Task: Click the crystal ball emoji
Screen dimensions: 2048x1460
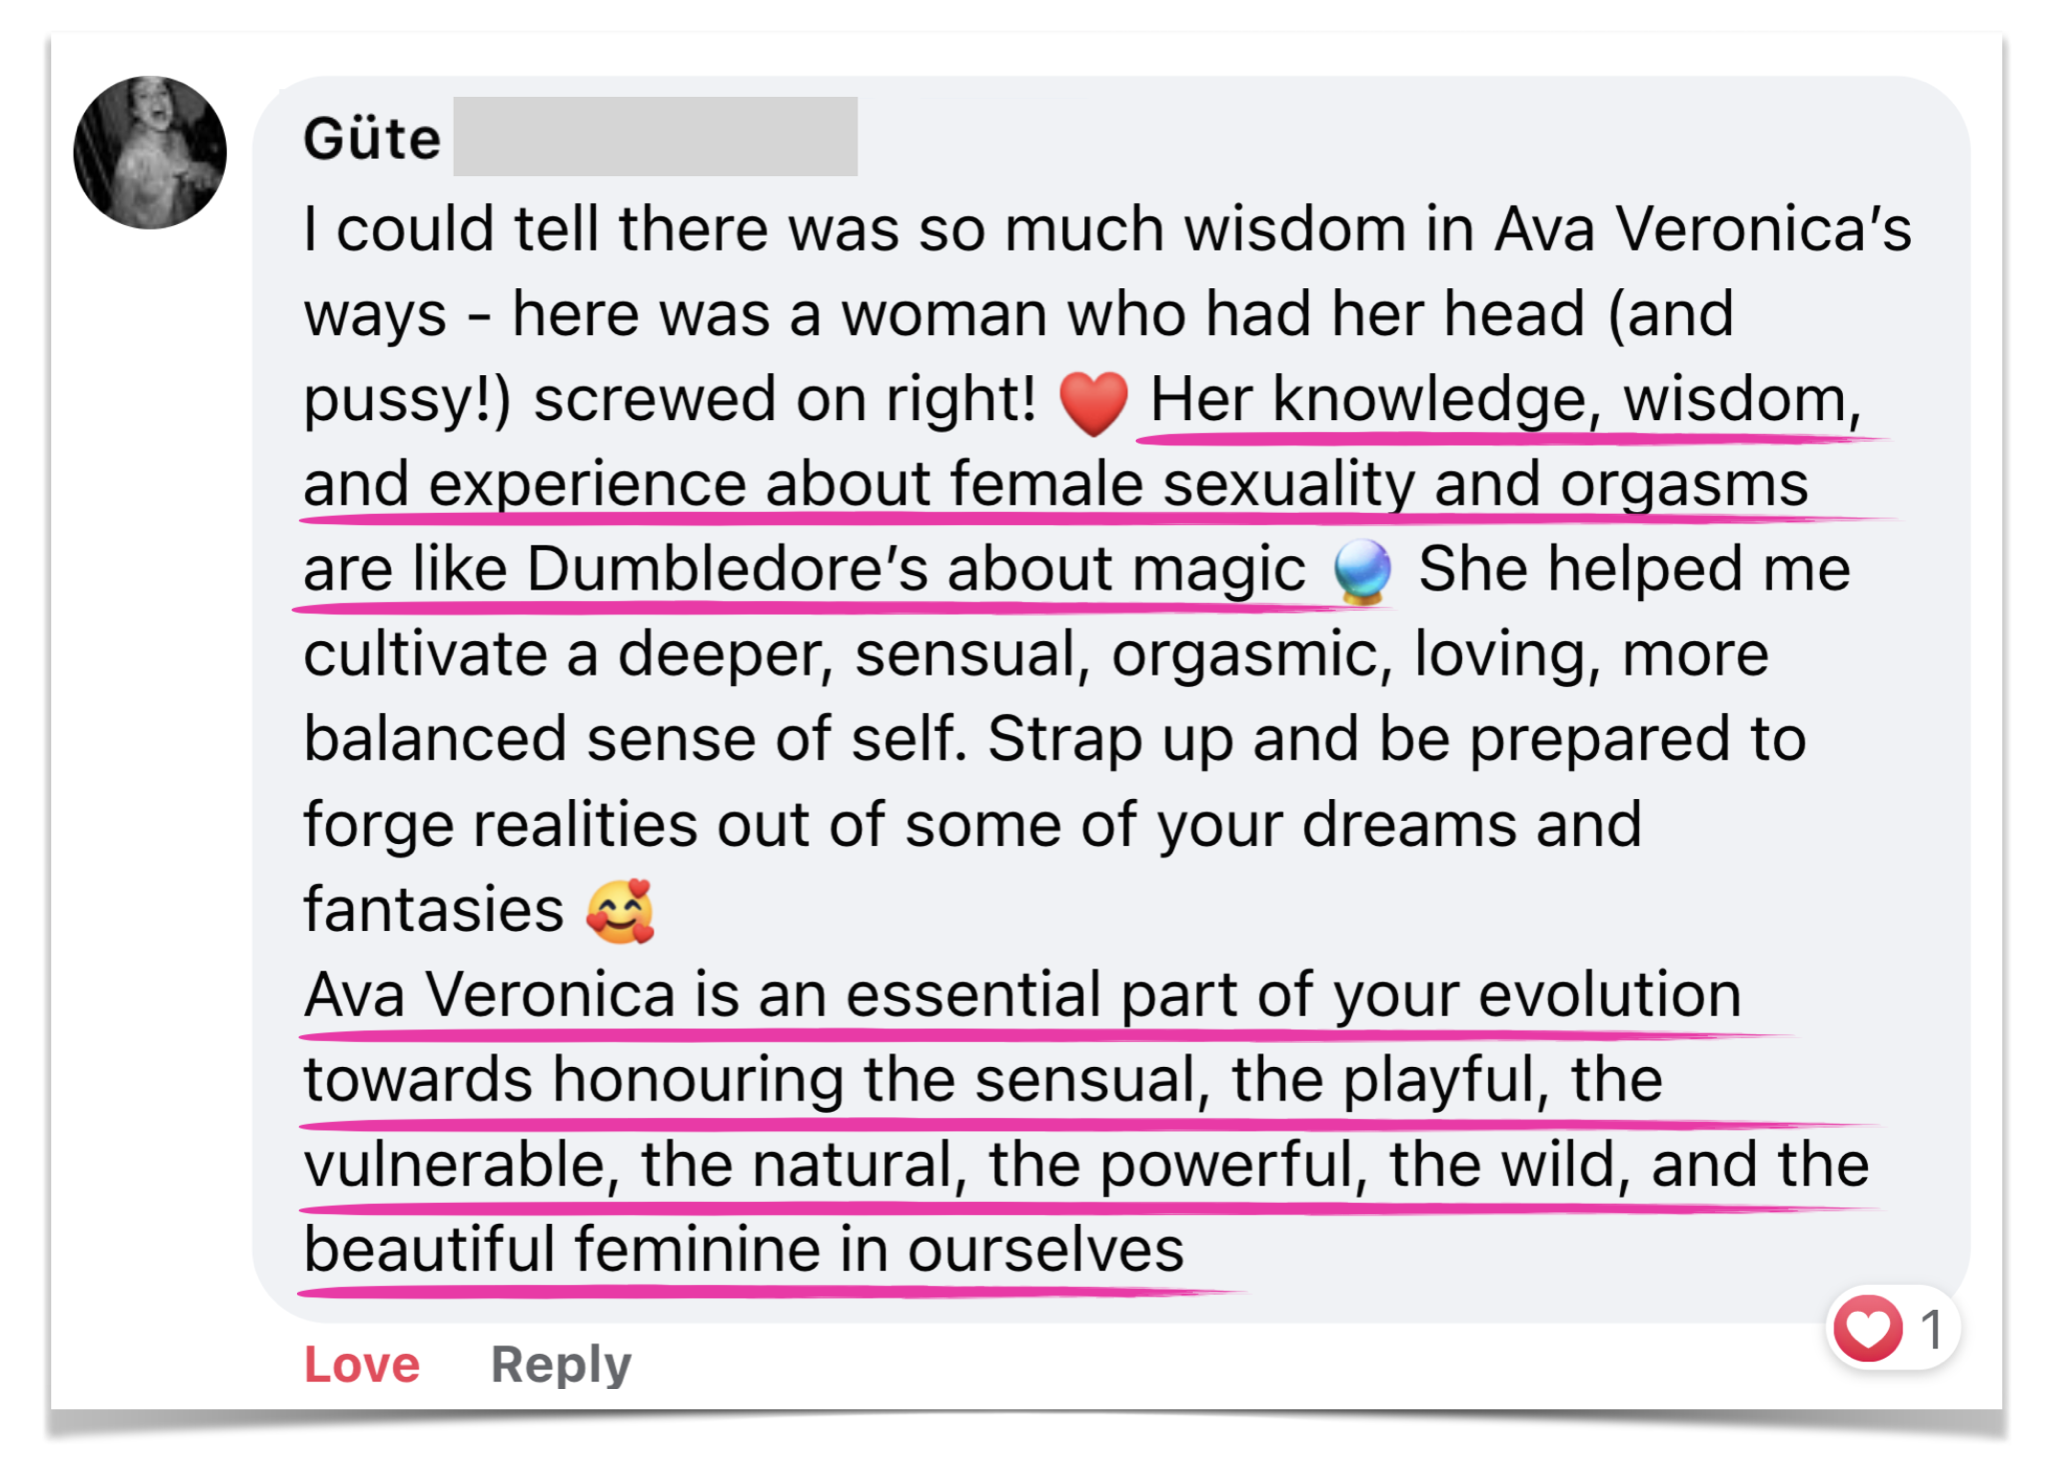Action: click(1362, 571)
